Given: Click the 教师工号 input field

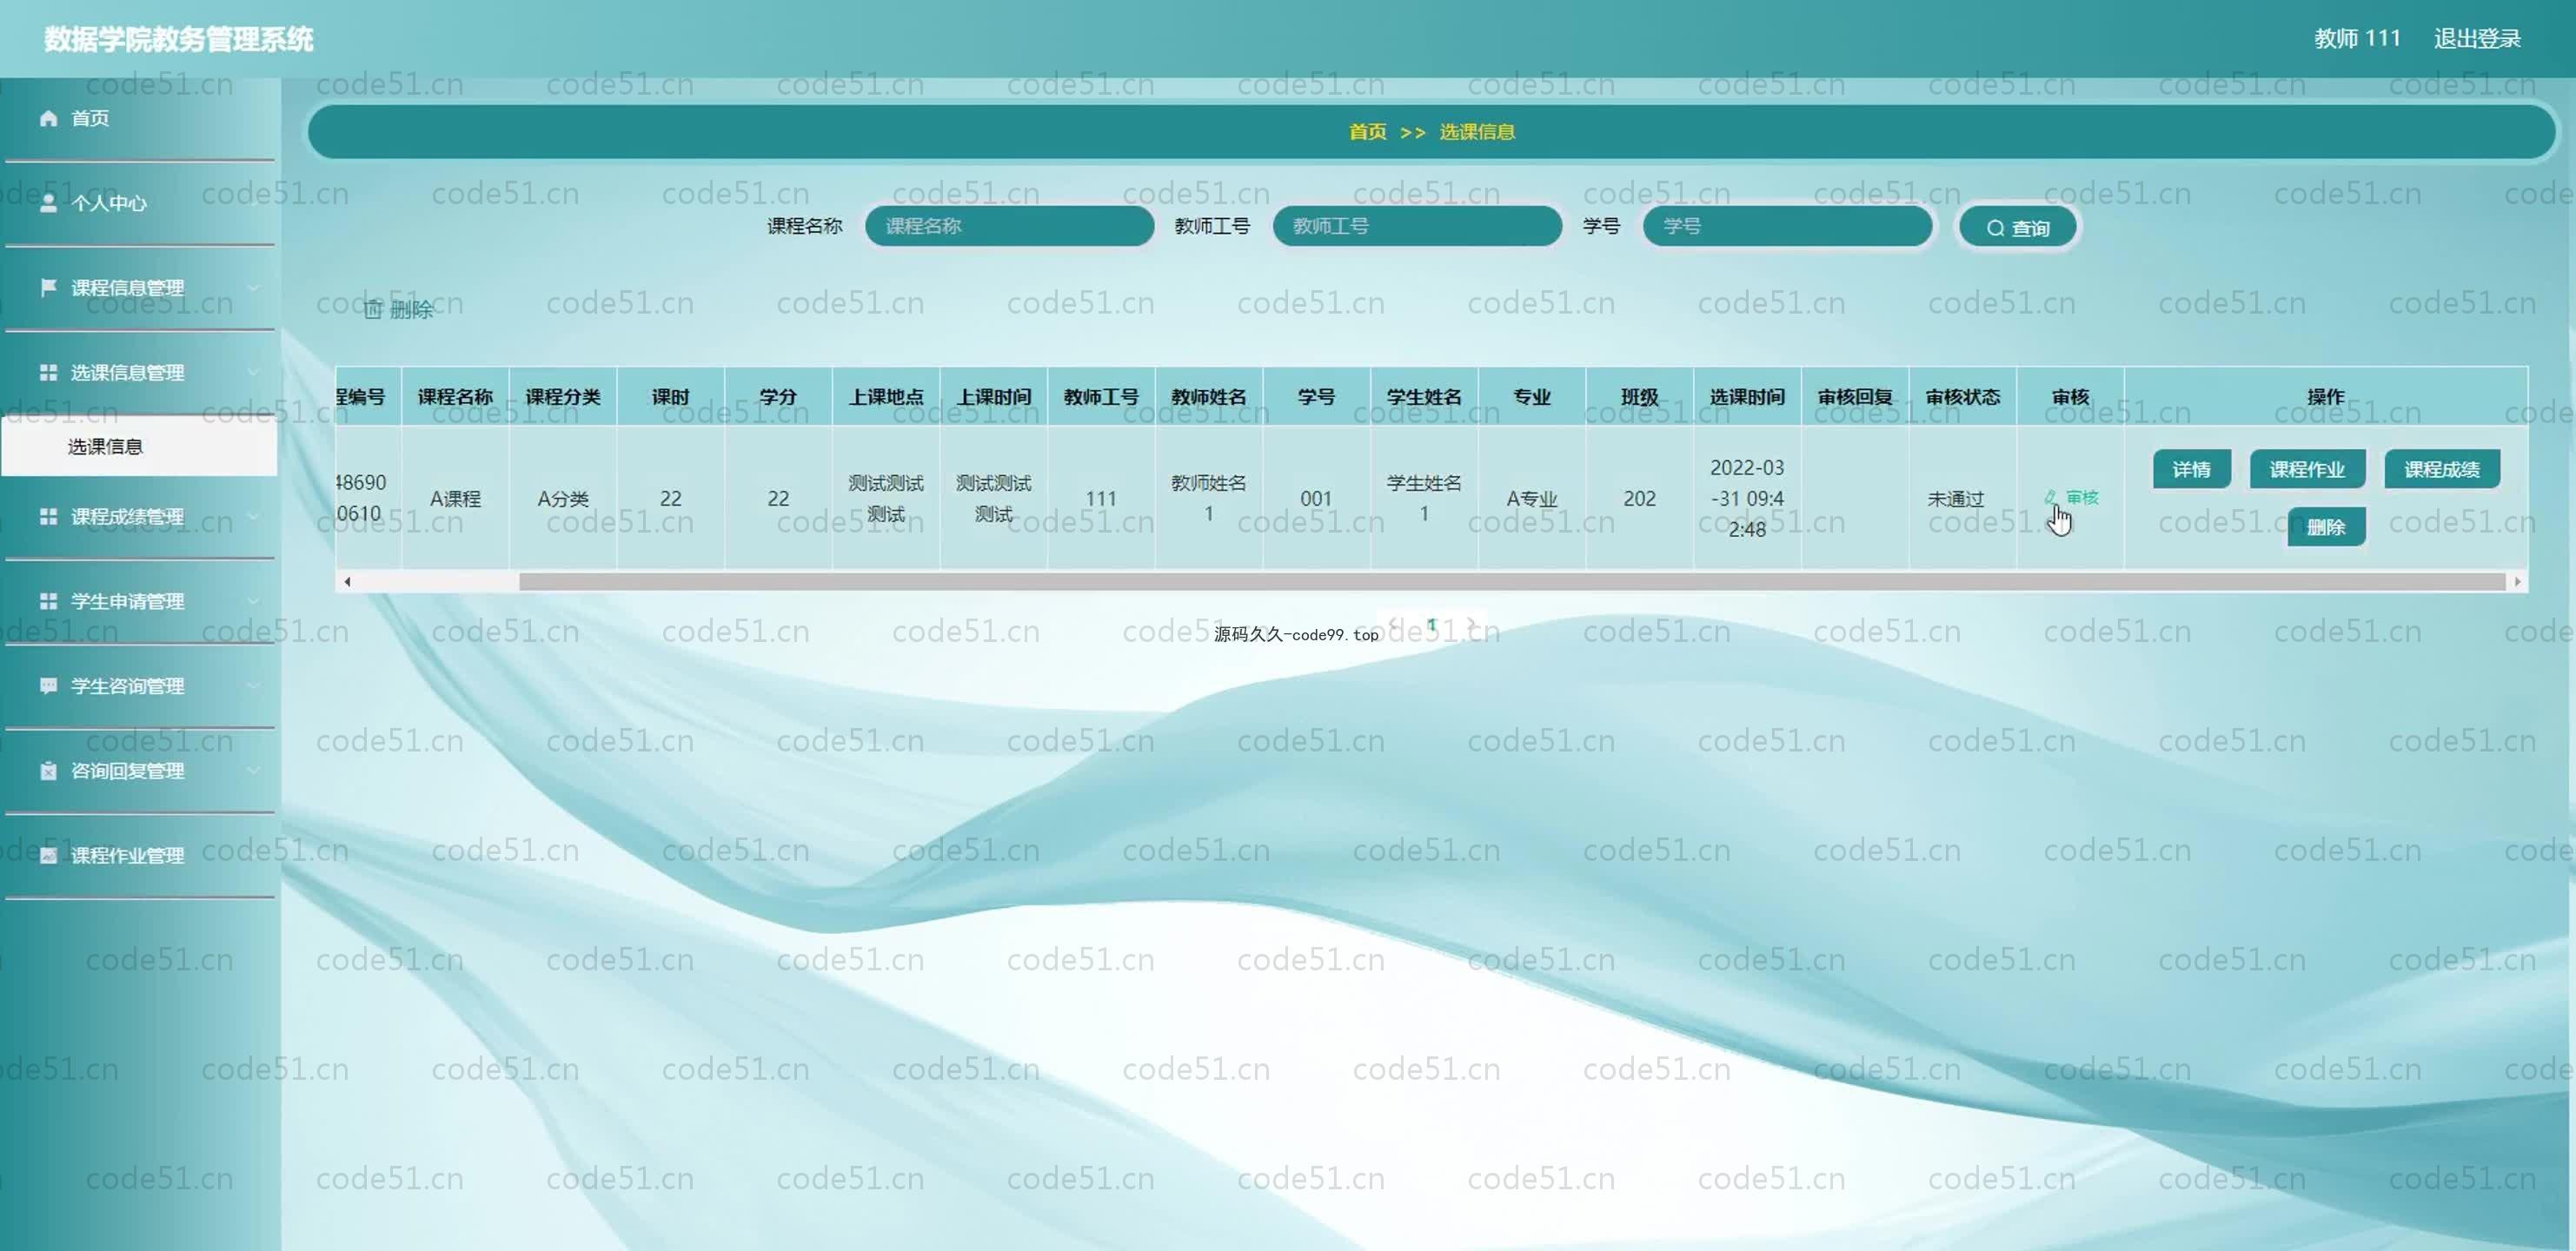Looking at the screenshot, I should tap(1417, 226).
